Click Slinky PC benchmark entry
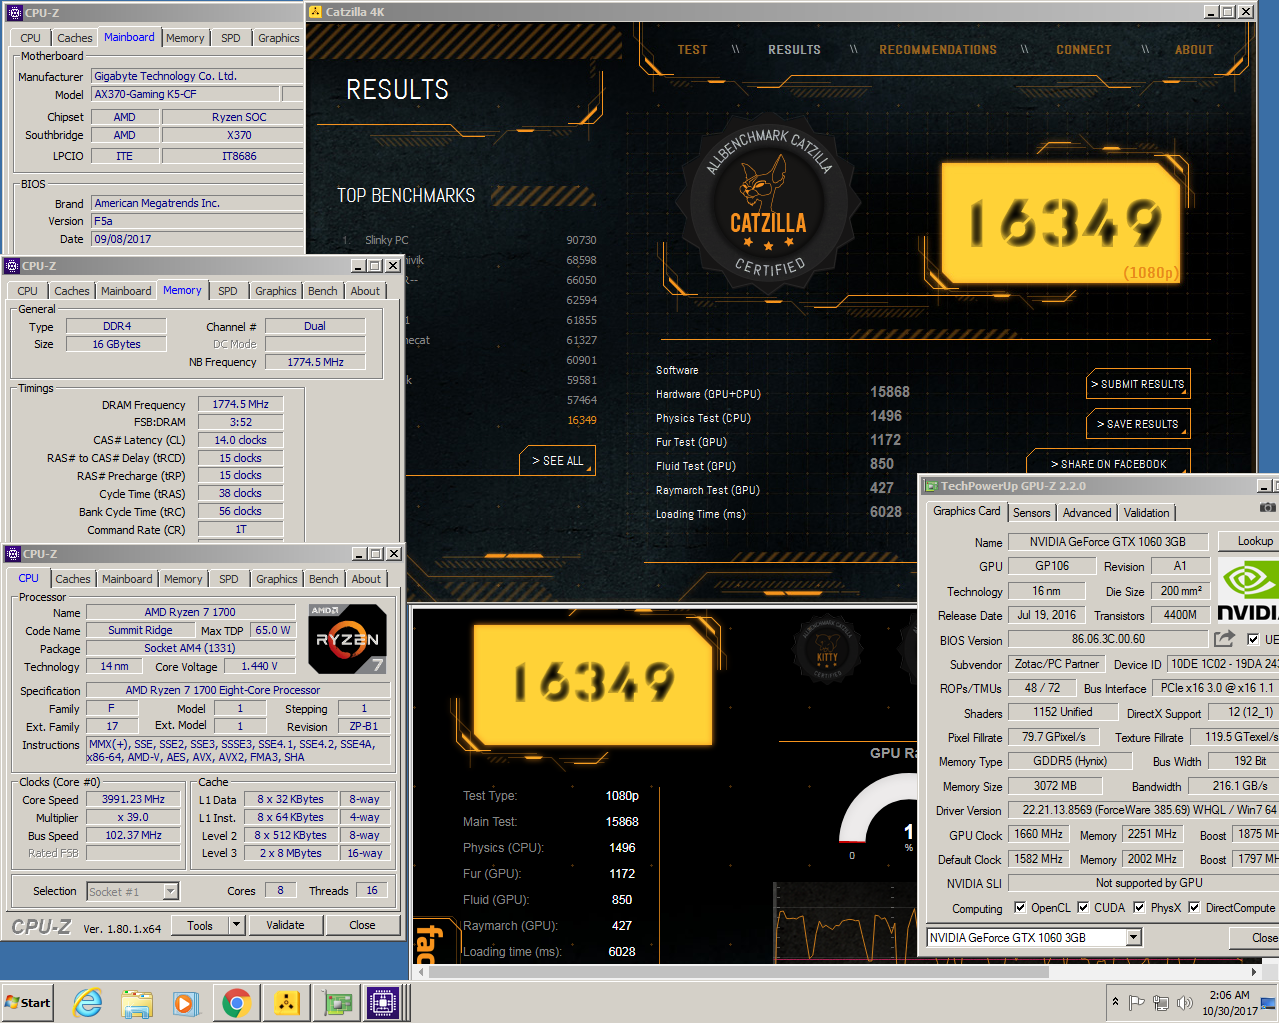Image resolution: width=1279 pixels, height=1023 pixels. pyautogui.click(x=386, y=240)
